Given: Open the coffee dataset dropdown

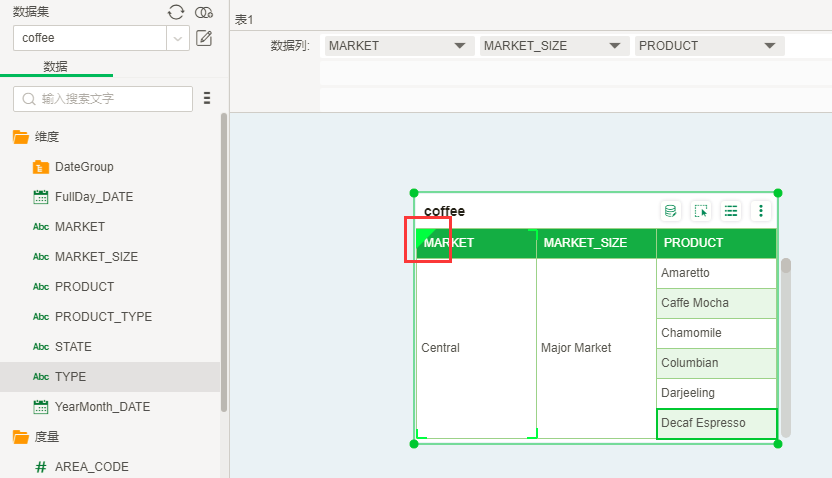Looking at the screenshot, I should click(178, 38).
